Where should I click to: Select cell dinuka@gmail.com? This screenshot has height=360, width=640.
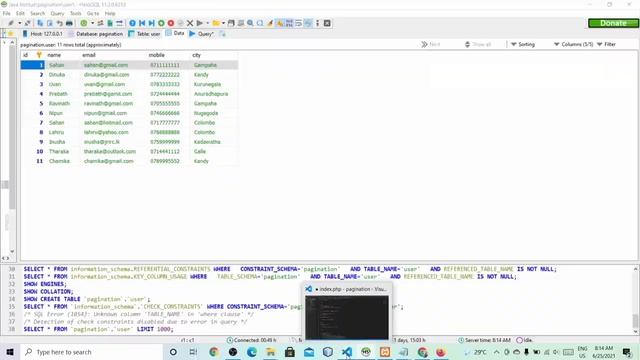click(107, 75)
